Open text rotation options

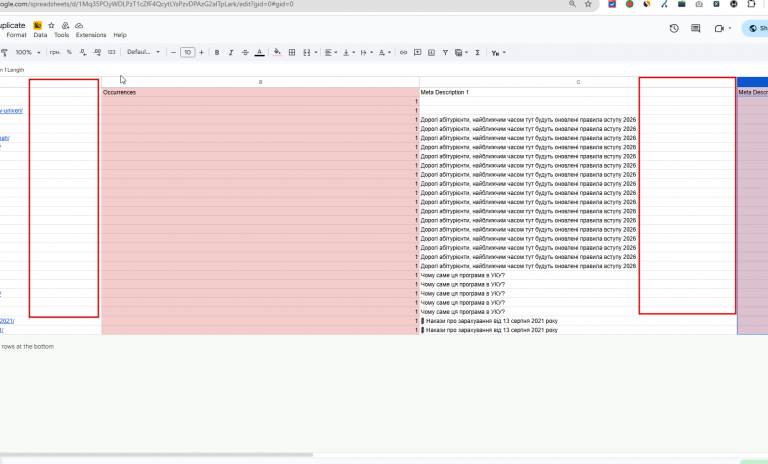[x=384, y=52]
